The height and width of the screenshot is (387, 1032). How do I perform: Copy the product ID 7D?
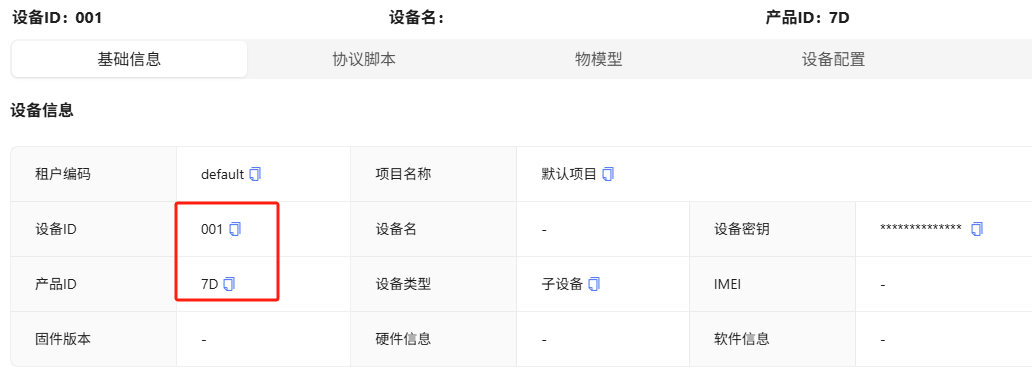(229, 284)
